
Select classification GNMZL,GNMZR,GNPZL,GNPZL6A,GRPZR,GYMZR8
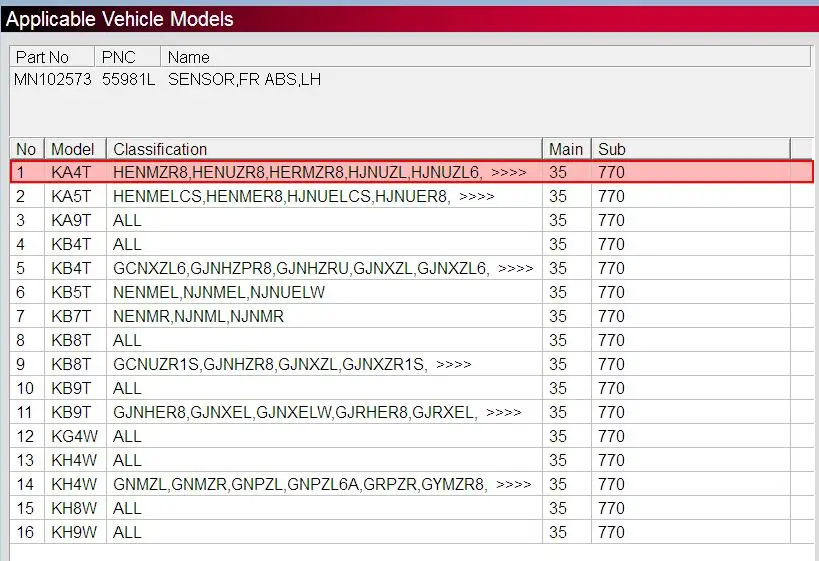pyautogui.click(x=300, y=485)
